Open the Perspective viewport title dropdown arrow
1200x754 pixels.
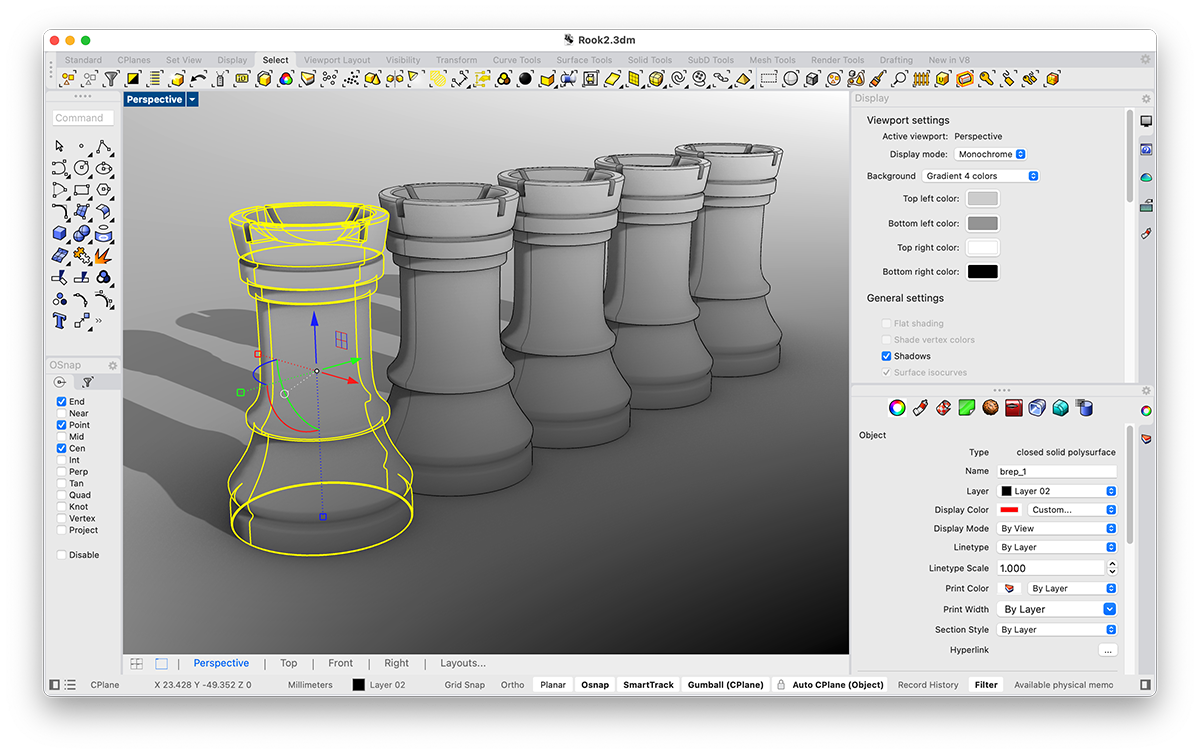click(x=192, y=100)
